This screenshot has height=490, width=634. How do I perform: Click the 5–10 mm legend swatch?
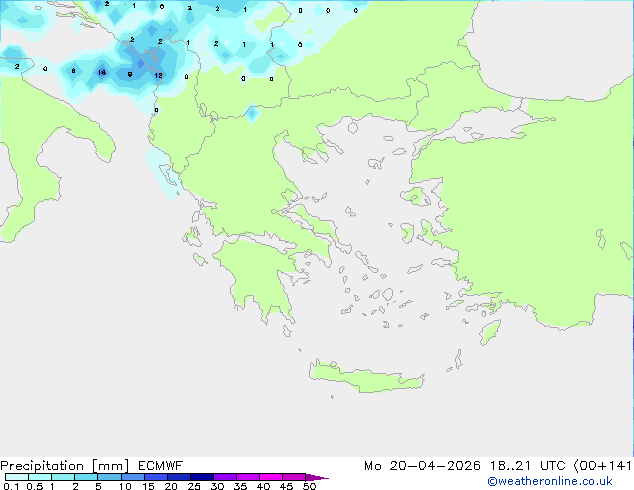(109, 477)
